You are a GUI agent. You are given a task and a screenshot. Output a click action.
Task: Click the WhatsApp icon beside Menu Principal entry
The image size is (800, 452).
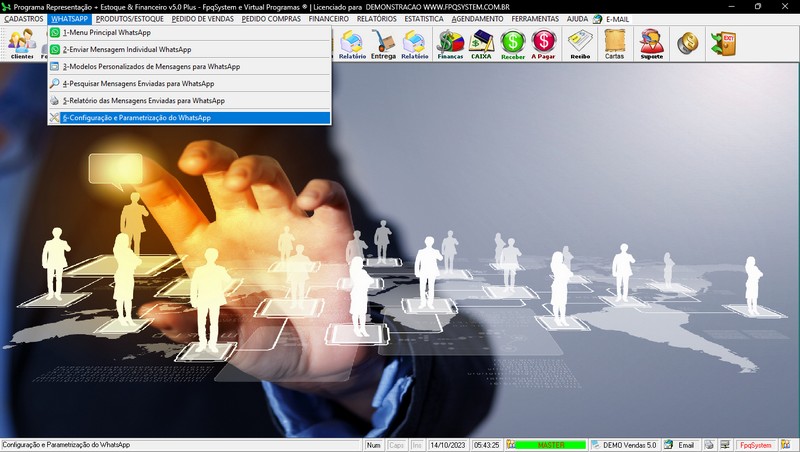55,32
